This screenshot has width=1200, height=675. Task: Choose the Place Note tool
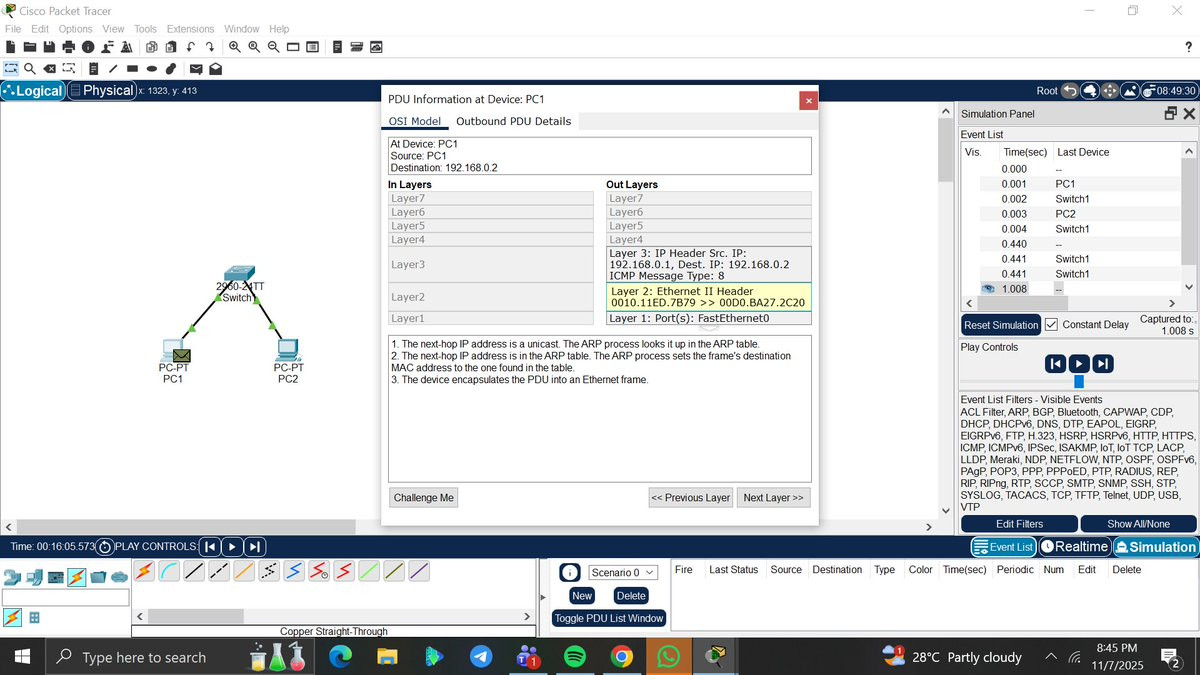(93, 69)
